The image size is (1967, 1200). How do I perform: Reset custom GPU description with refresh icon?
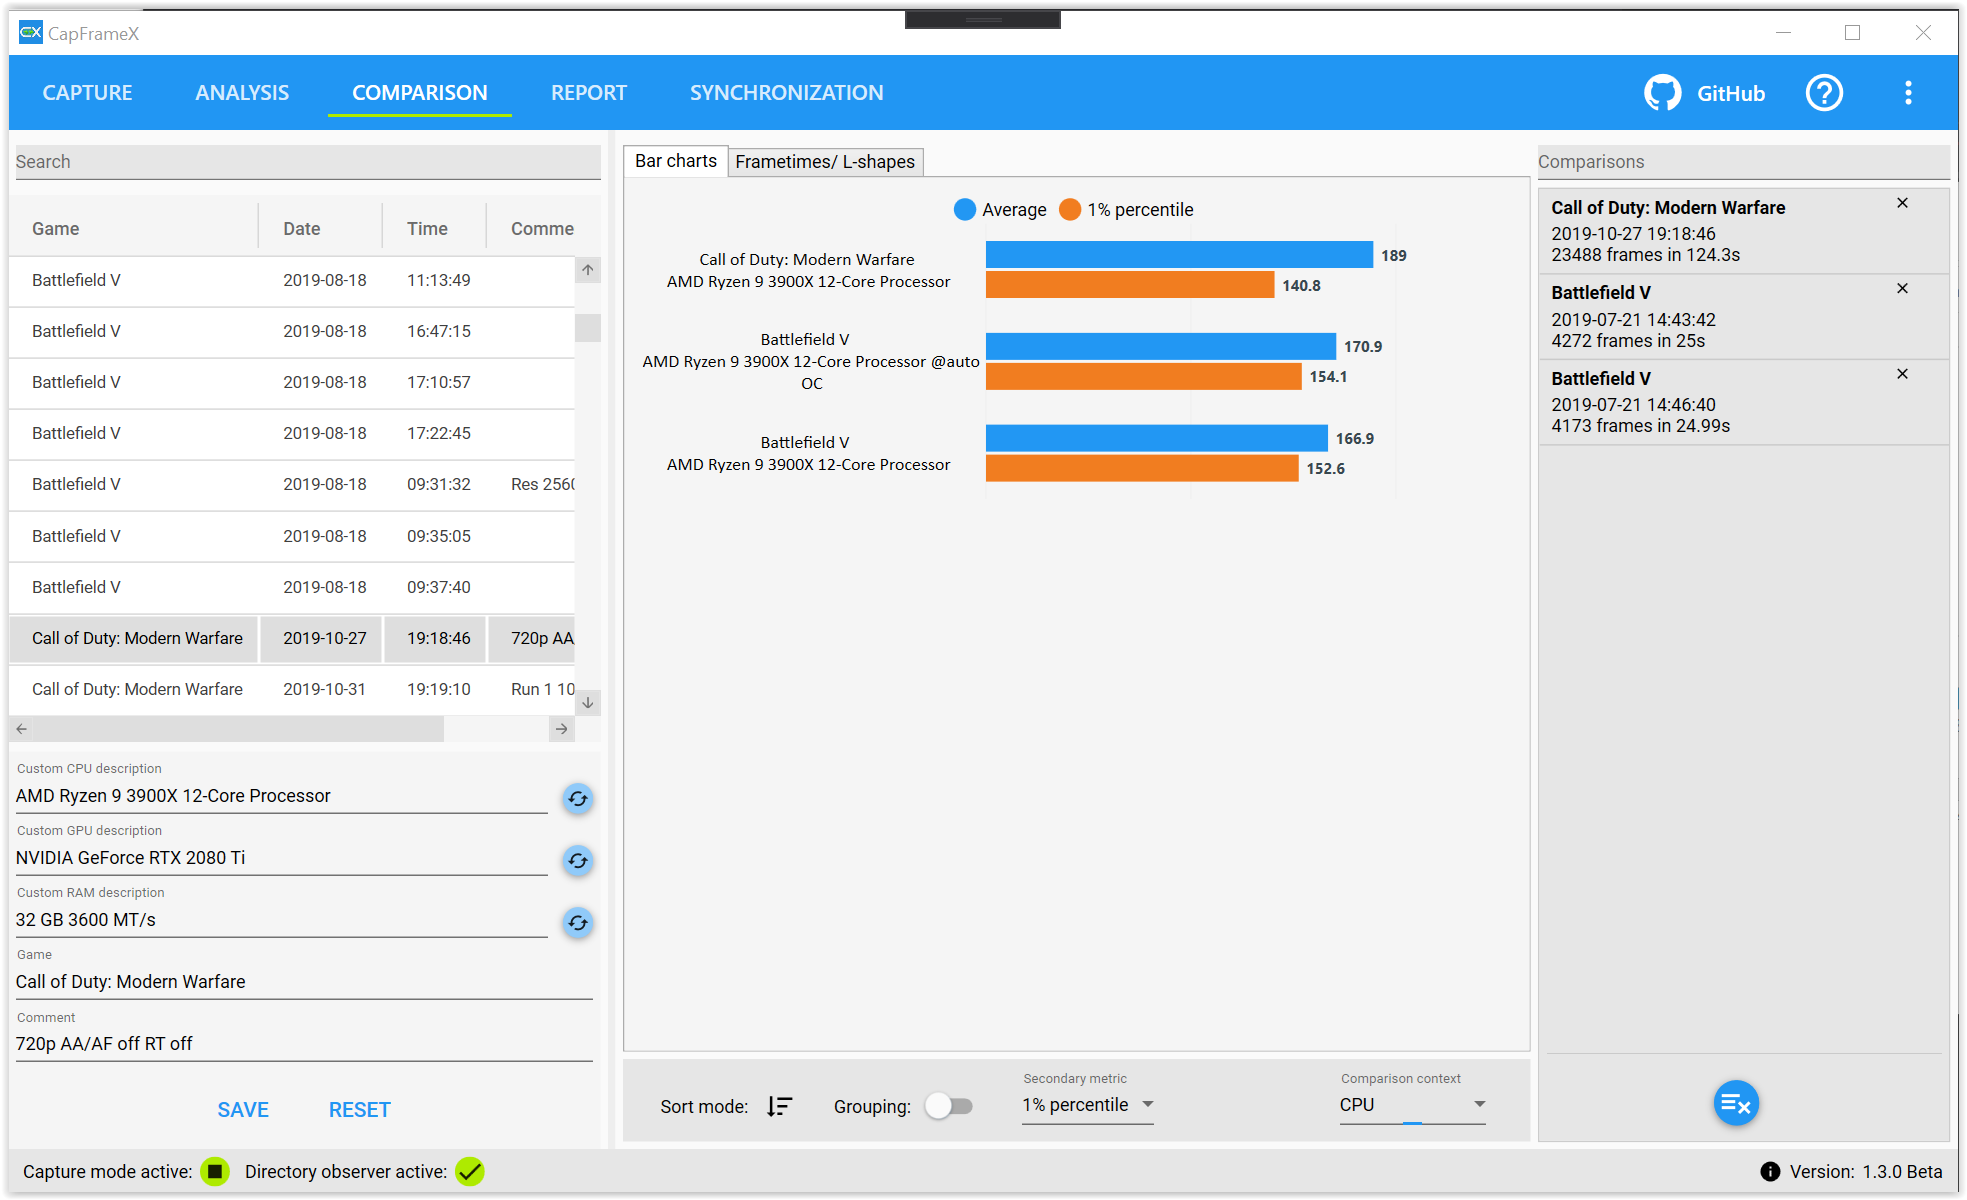578,861
